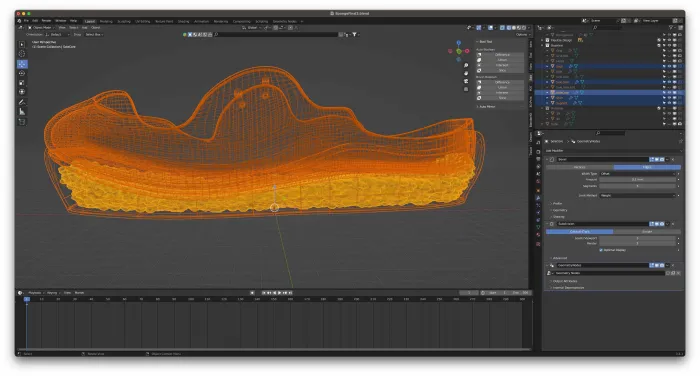The height and width of the screenshot is (376, 700).
Task: Open the outliner filter funnel
Action: pos(671,28)
